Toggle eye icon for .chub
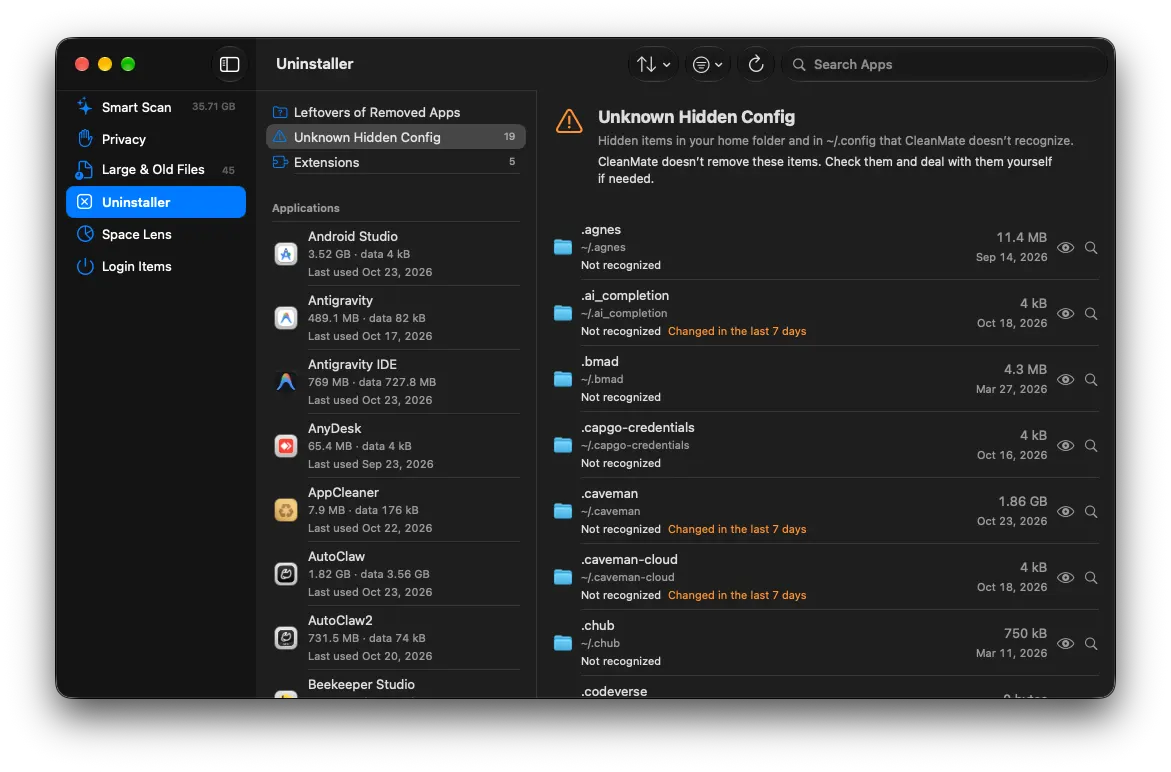The height and width of the screenshot is (772, 1171). click(1066, 644)
